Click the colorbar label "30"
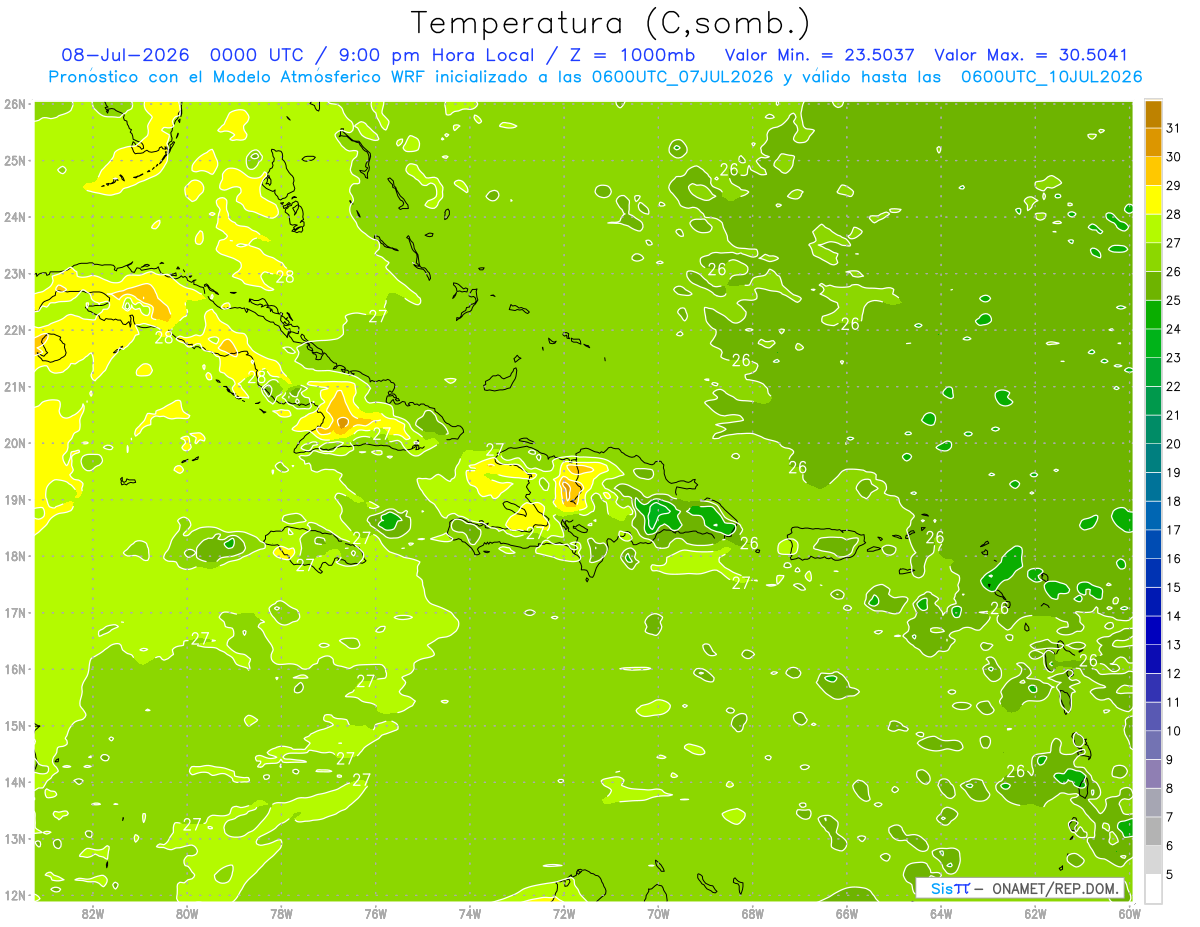Screen dimensions: 1200x927 coord(1174,156)
